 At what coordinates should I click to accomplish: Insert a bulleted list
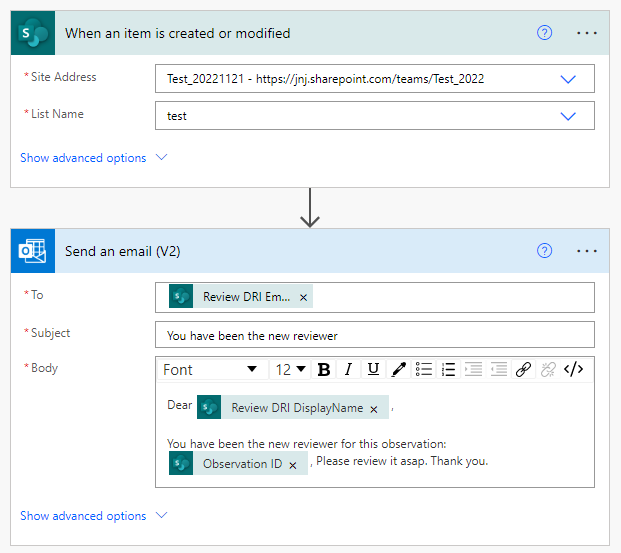423,369
